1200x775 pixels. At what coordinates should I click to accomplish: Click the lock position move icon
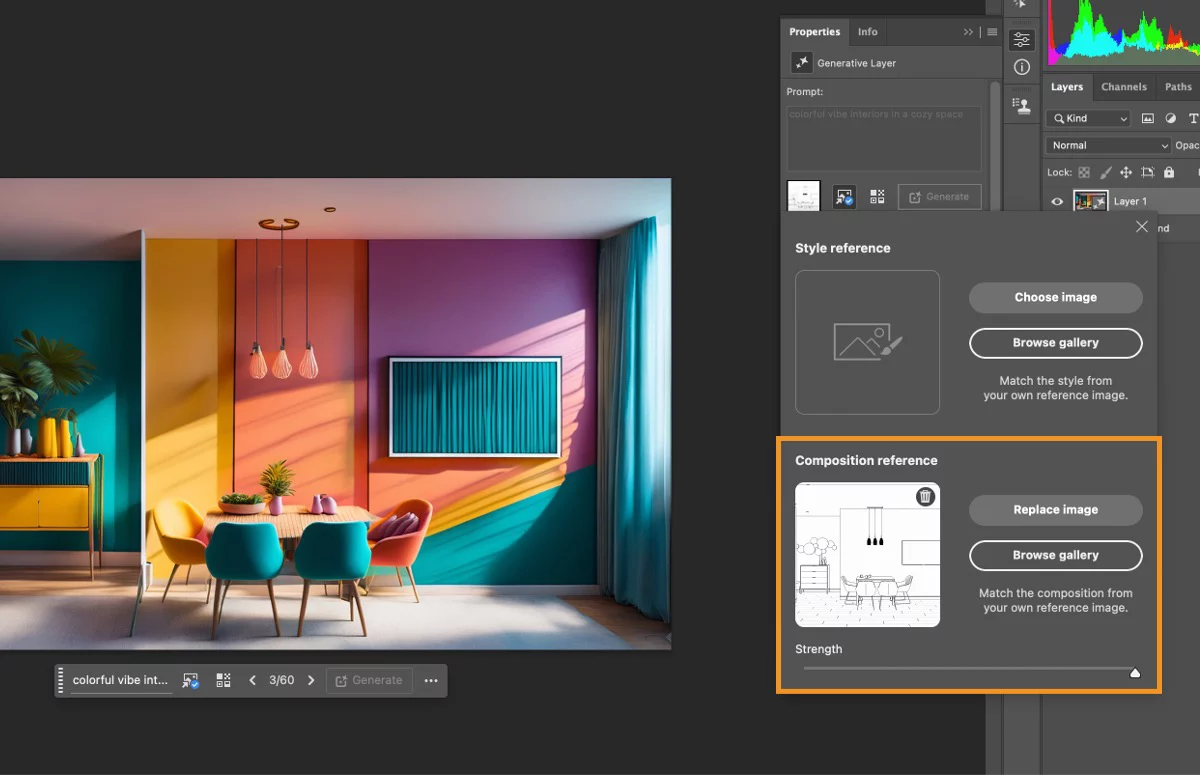[1125, 173]
